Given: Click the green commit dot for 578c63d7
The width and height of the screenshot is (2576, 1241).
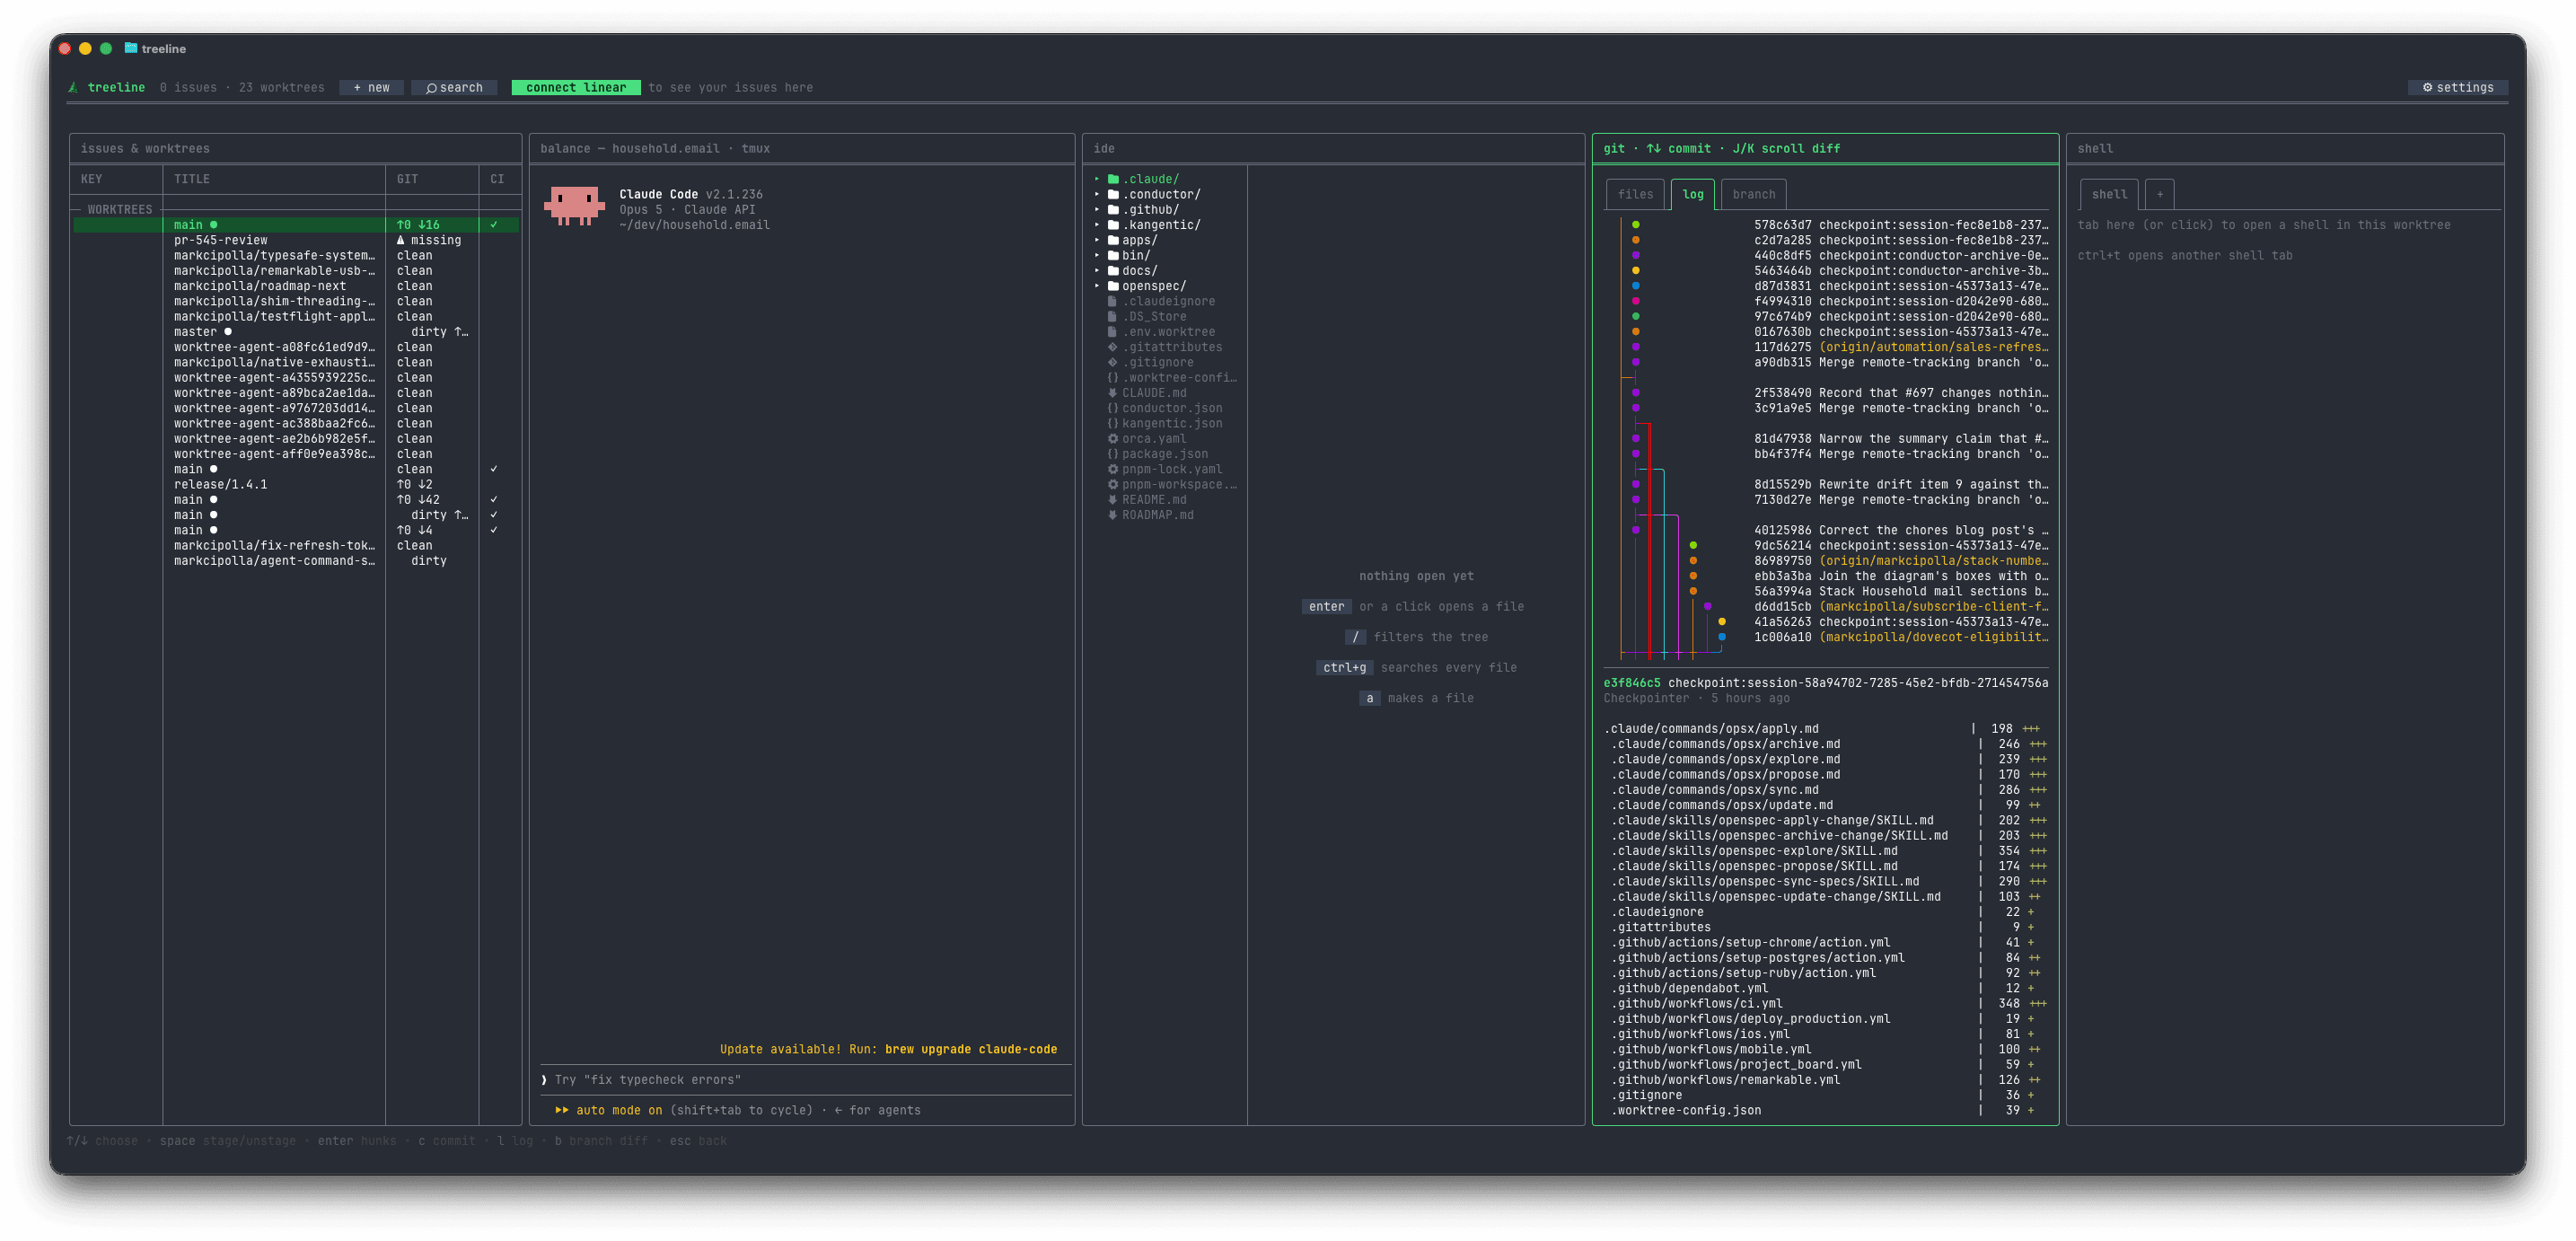Looking at the screenshot, I should tap(1635, 225).
